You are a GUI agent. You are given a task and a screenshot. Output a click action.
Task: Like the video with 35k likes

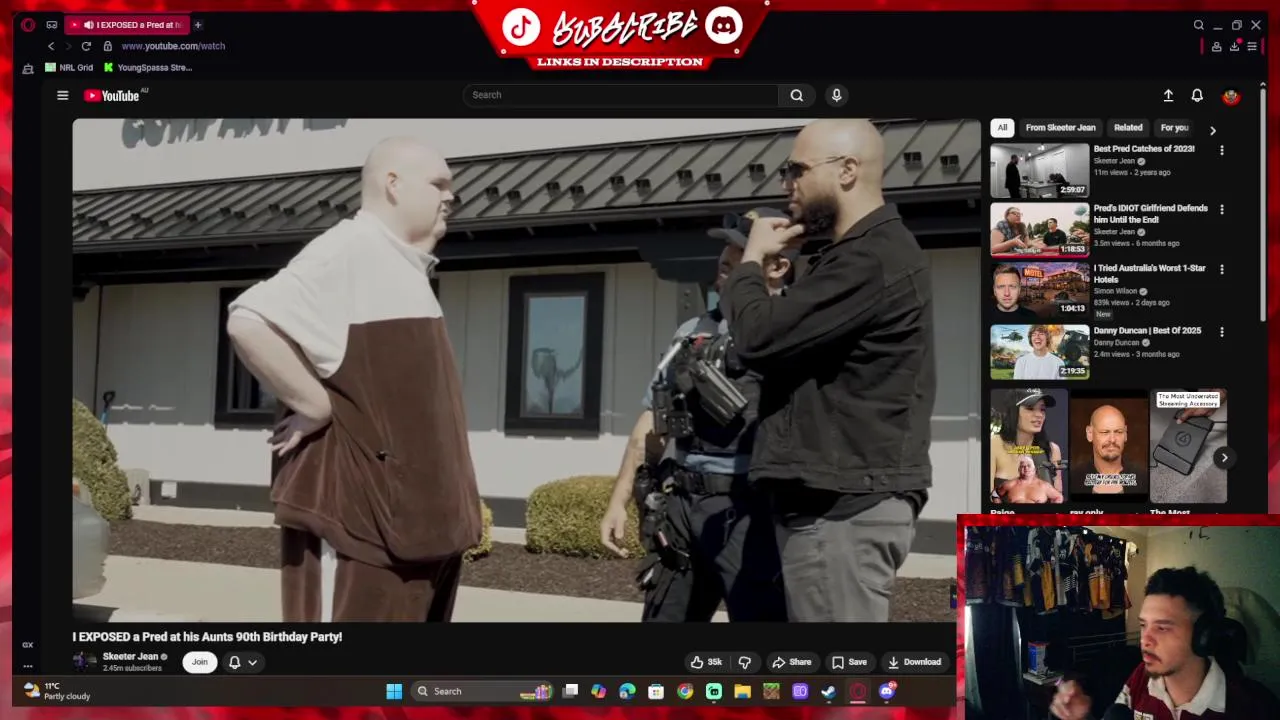click(705, 662)
